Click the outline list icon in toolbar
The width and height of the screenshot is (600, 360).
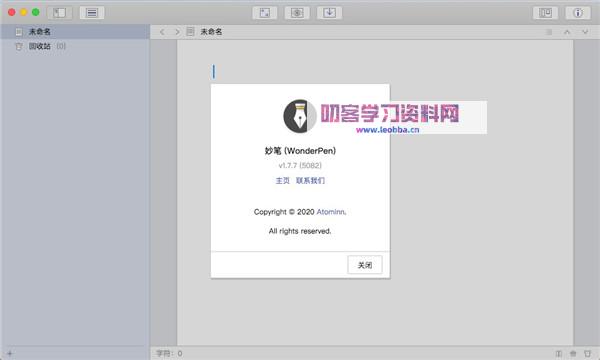tap(92, 13)
